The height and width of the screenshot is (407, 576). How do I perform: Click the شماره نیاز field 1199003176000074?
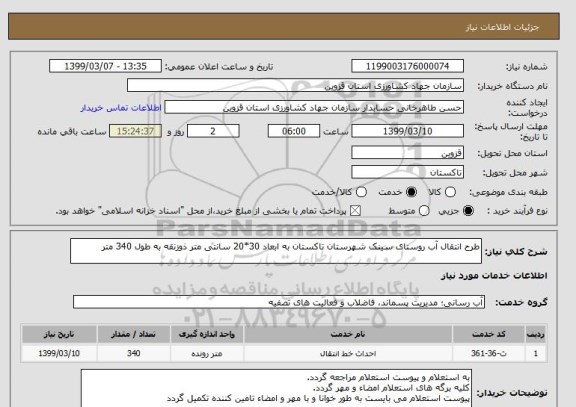[x=407, y=66]
